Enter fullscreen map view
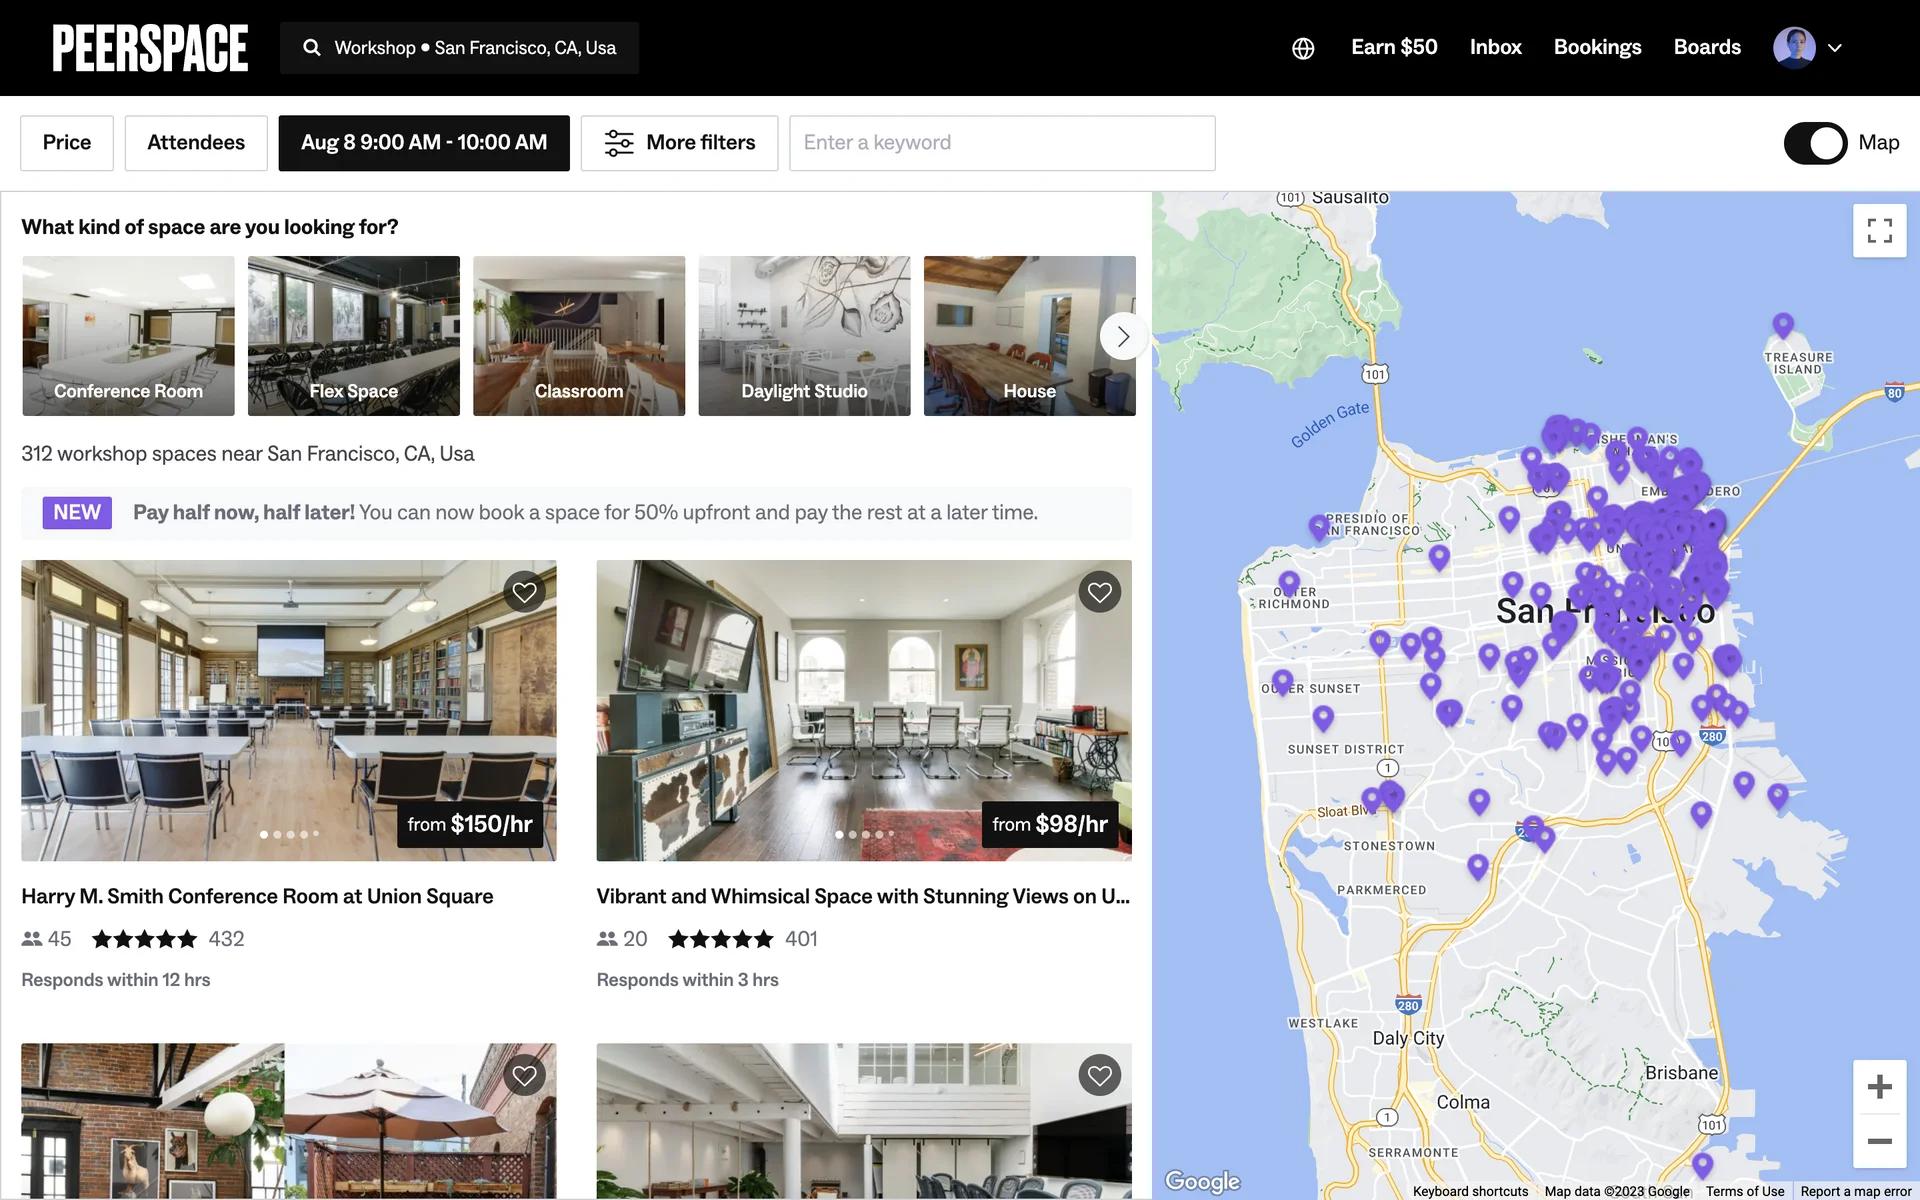Image resolution: width=1920 pixels, height=1200 pixels. tap(1879, 231)
